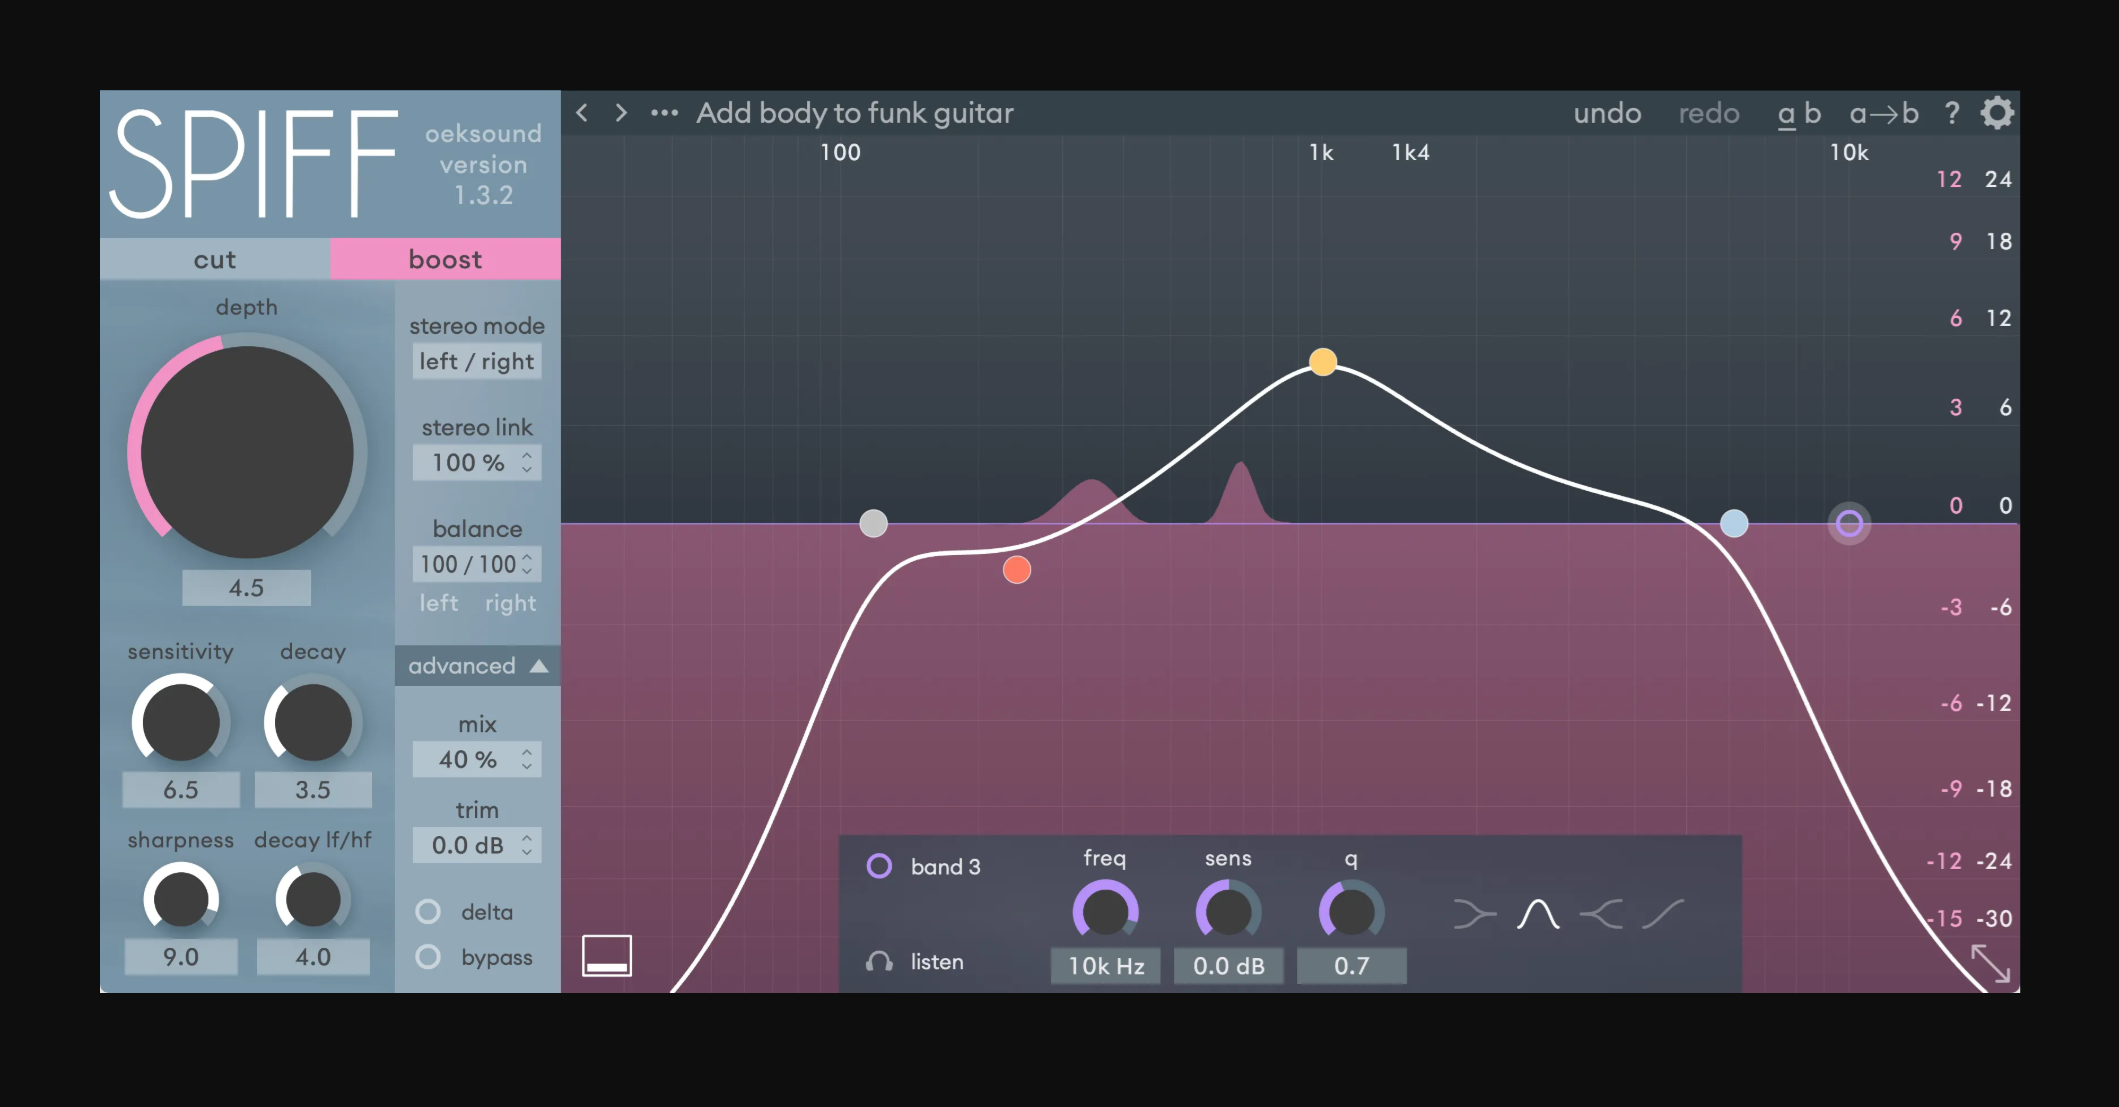
Task: Click the preset name Add body to funk guitar
Action: coord(855,113)
